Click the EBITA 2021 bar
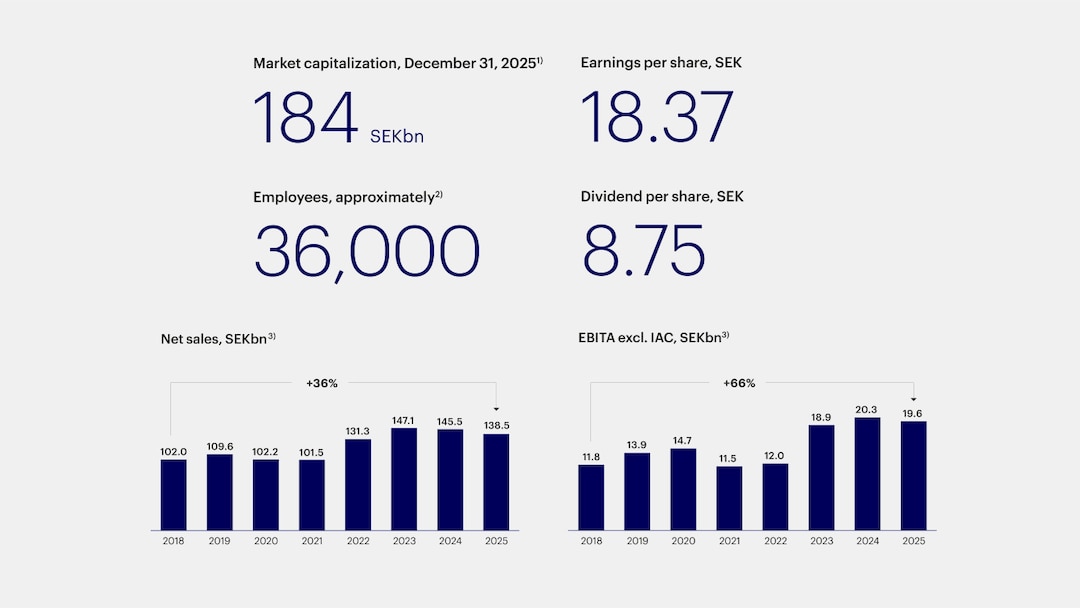The width and height of the screenshot is (1080, 608). point(729,498)
